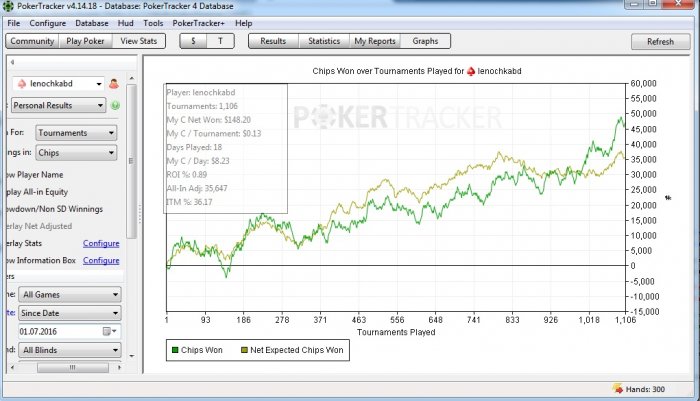Open the lenochkabd player dropdown

(x=58, y=84)
